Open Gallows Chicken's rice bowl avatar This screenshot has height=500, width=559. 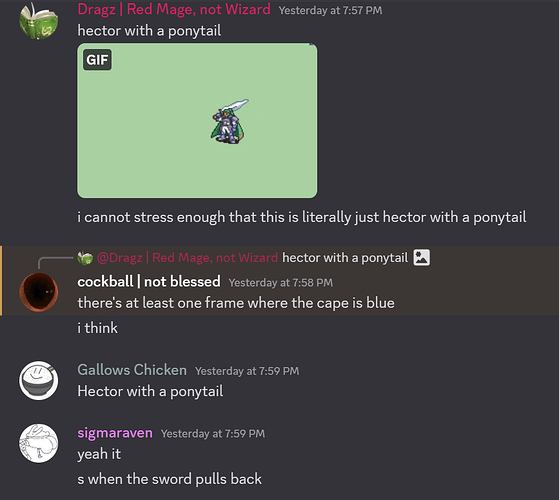(x=39, y=380)
